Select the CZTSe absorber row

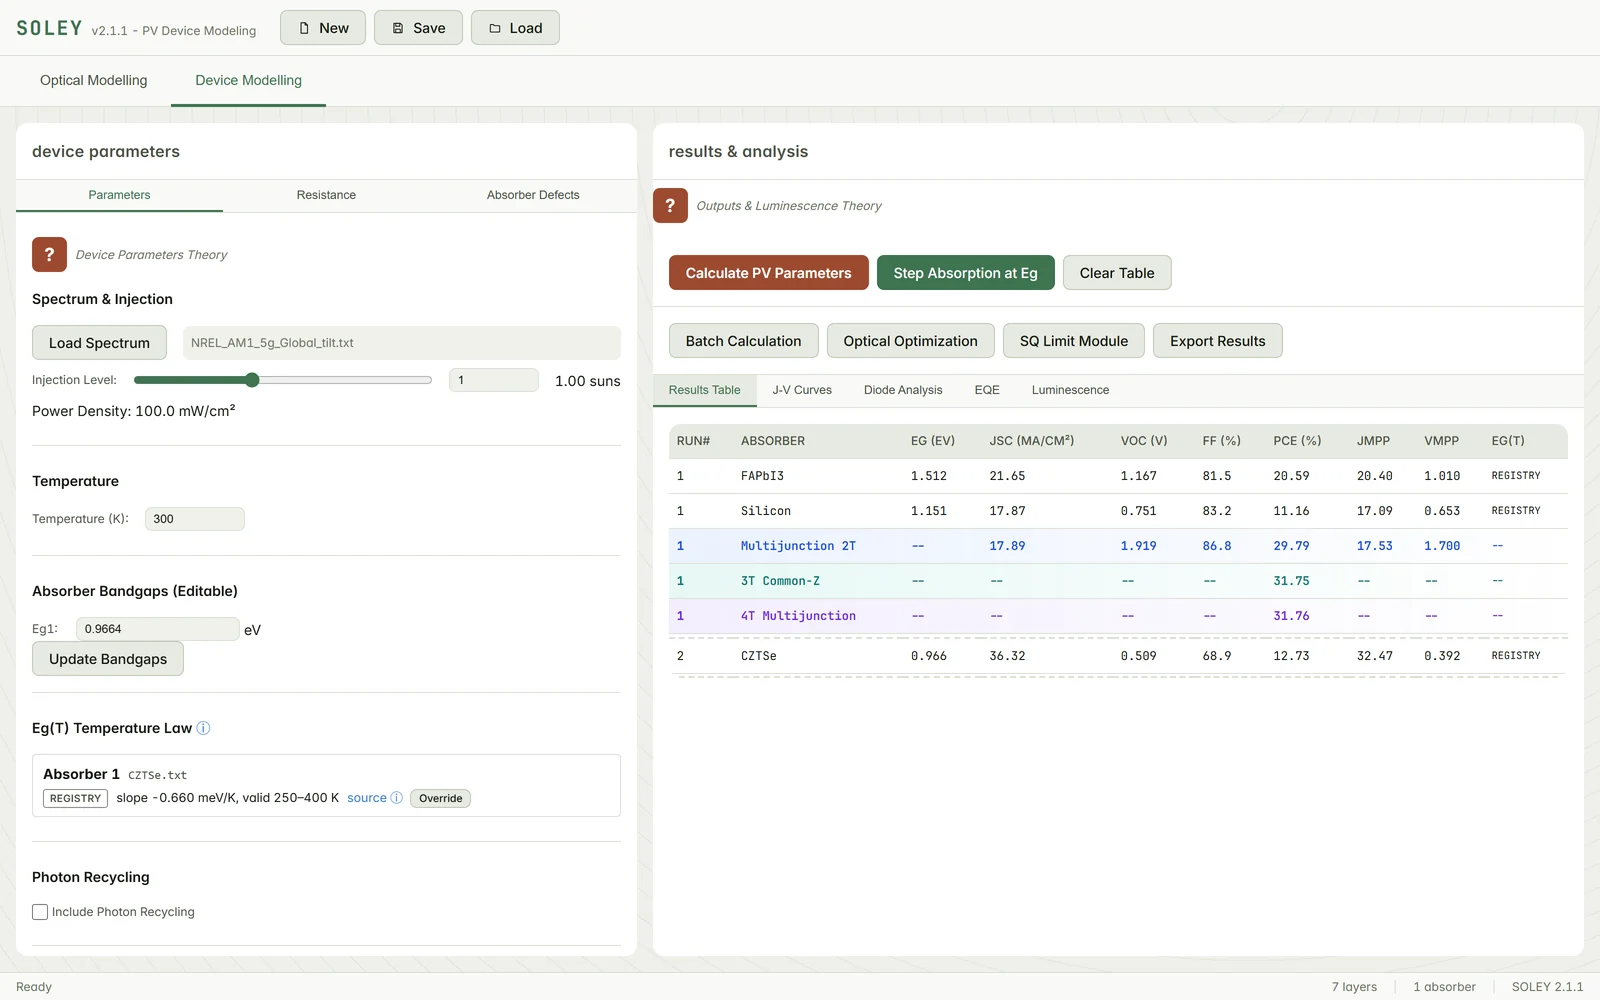(1118, 656)
